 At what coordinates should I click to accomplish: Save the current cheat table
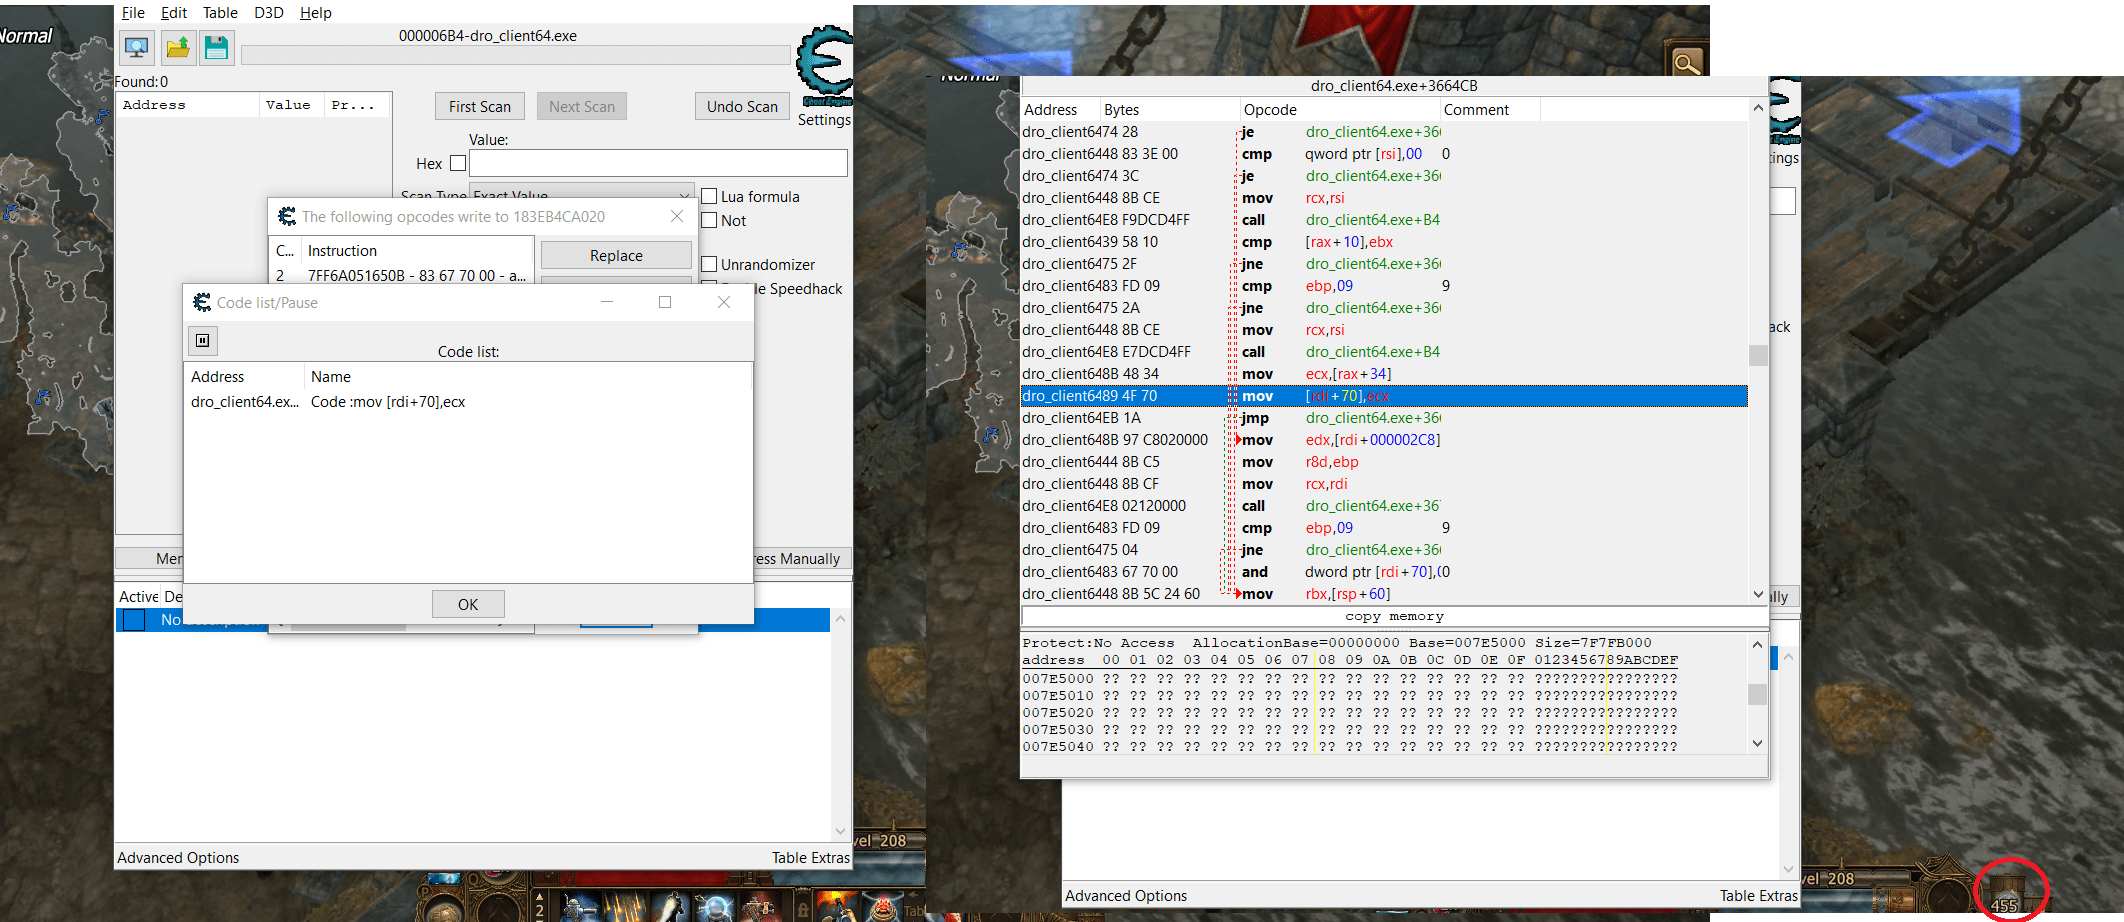coord(216,47)
